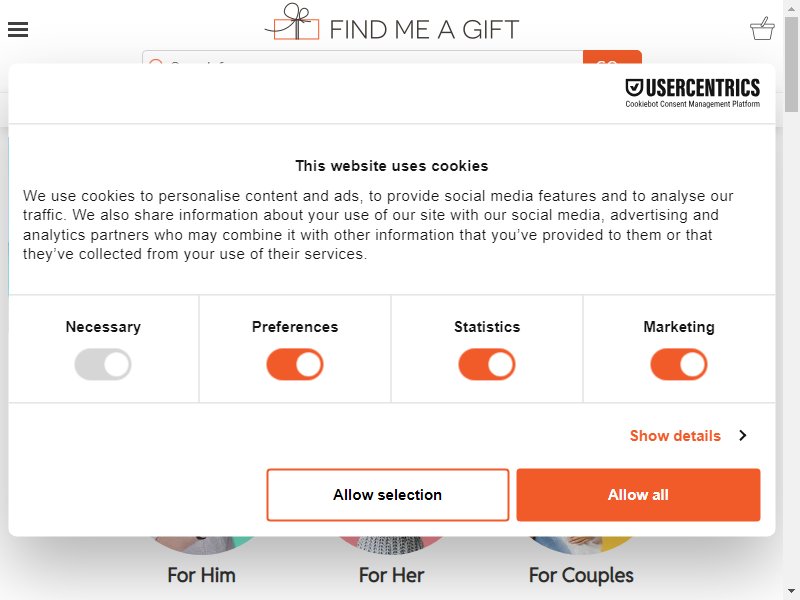Click the partially hidden search field
The height and width of the screenshot is (600, 800).
point(362,57)
